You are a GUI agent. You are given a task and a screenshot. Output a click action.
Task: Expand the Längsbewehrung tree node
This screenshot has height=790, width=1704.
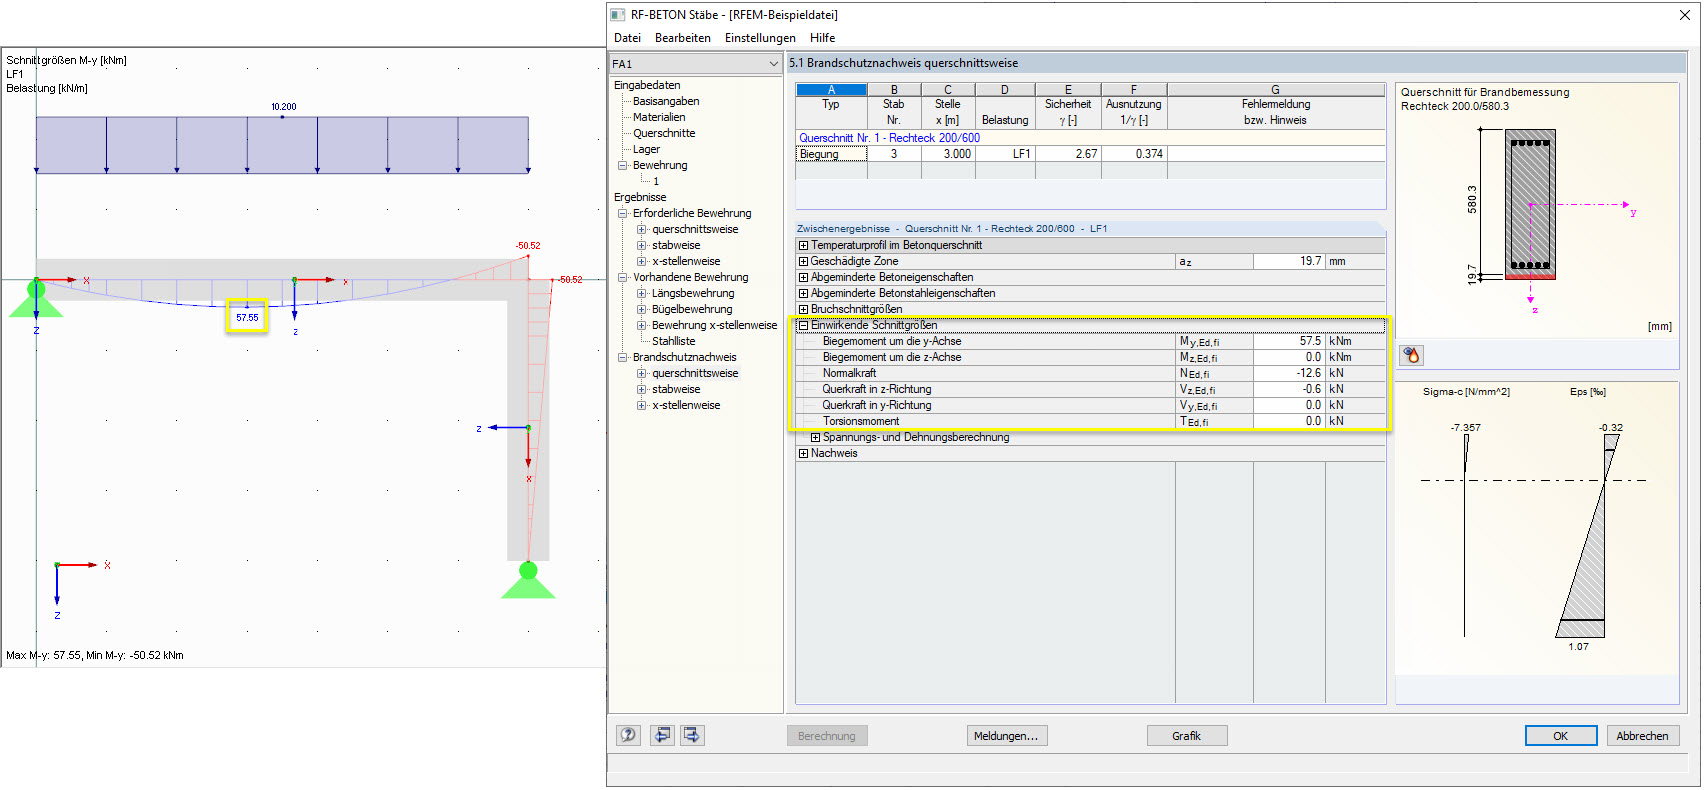click(x=642, y=293)
